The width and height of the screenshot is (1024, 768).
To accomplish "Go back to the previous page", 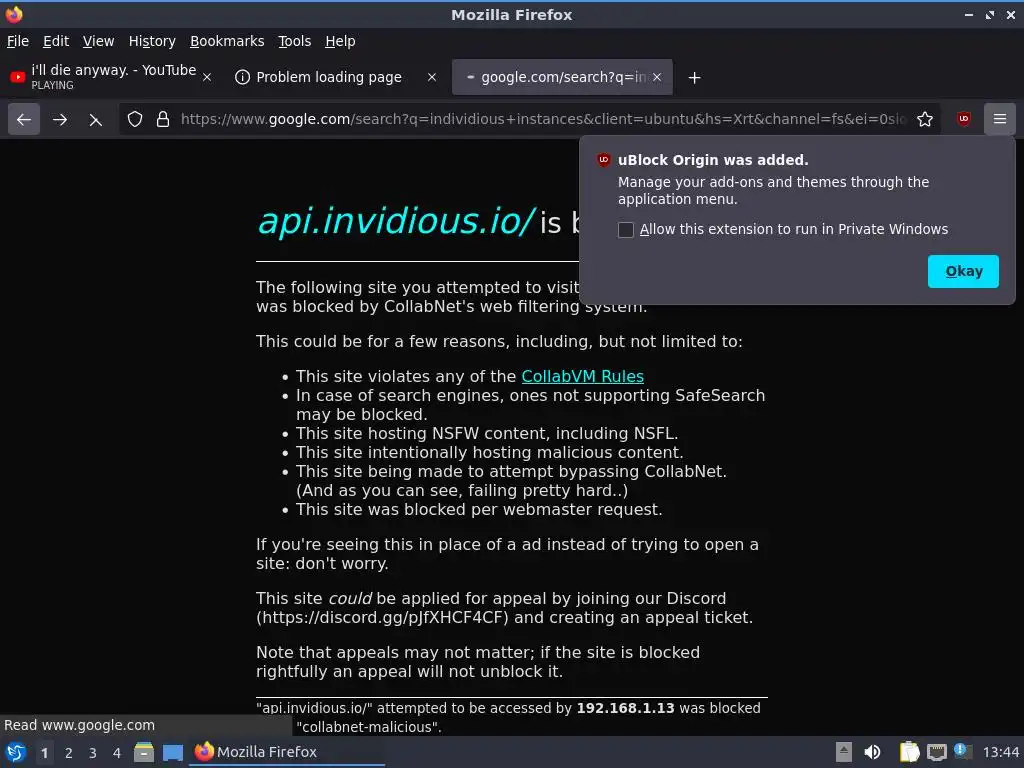I will point(24,119).
